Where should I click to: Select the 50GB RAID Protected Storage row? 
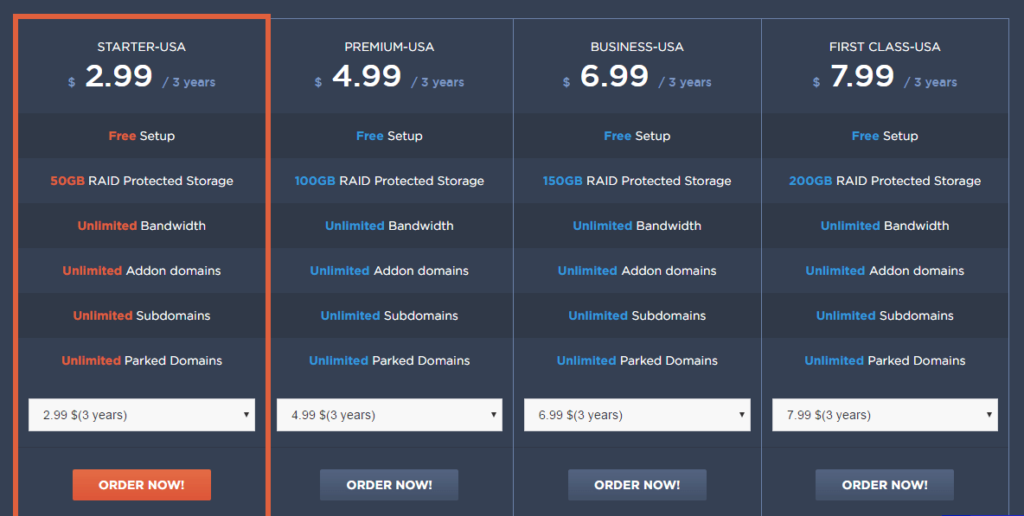141,181
